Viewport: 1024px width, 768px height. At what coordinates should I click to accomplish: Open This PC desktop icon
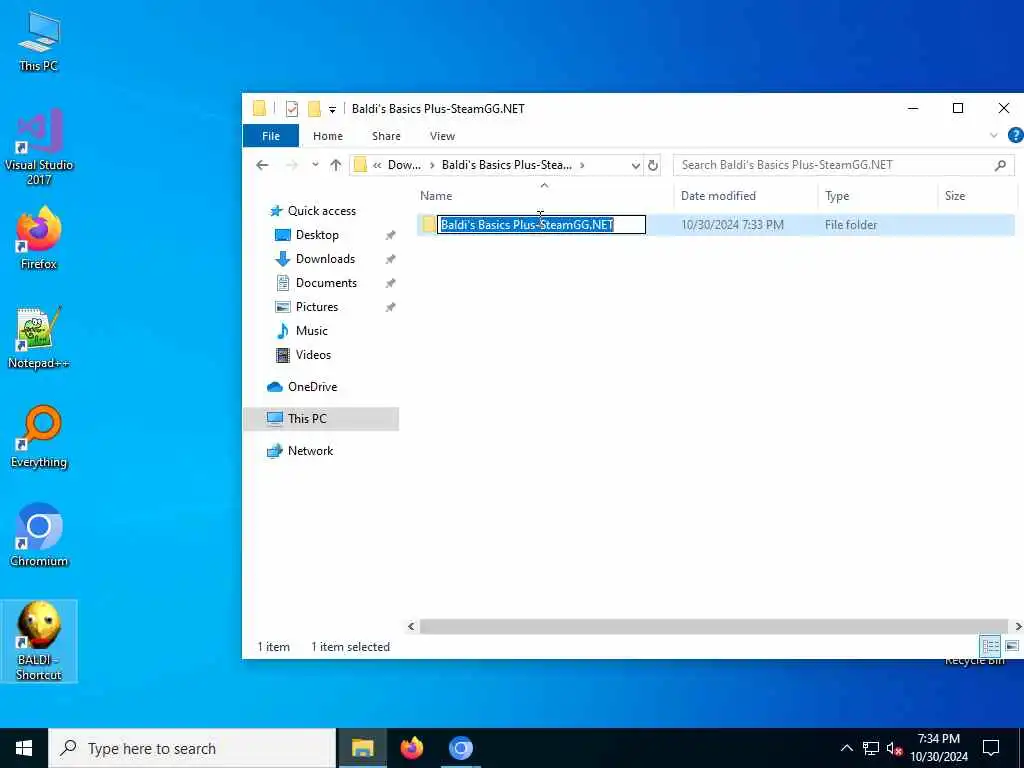point(39,40)
